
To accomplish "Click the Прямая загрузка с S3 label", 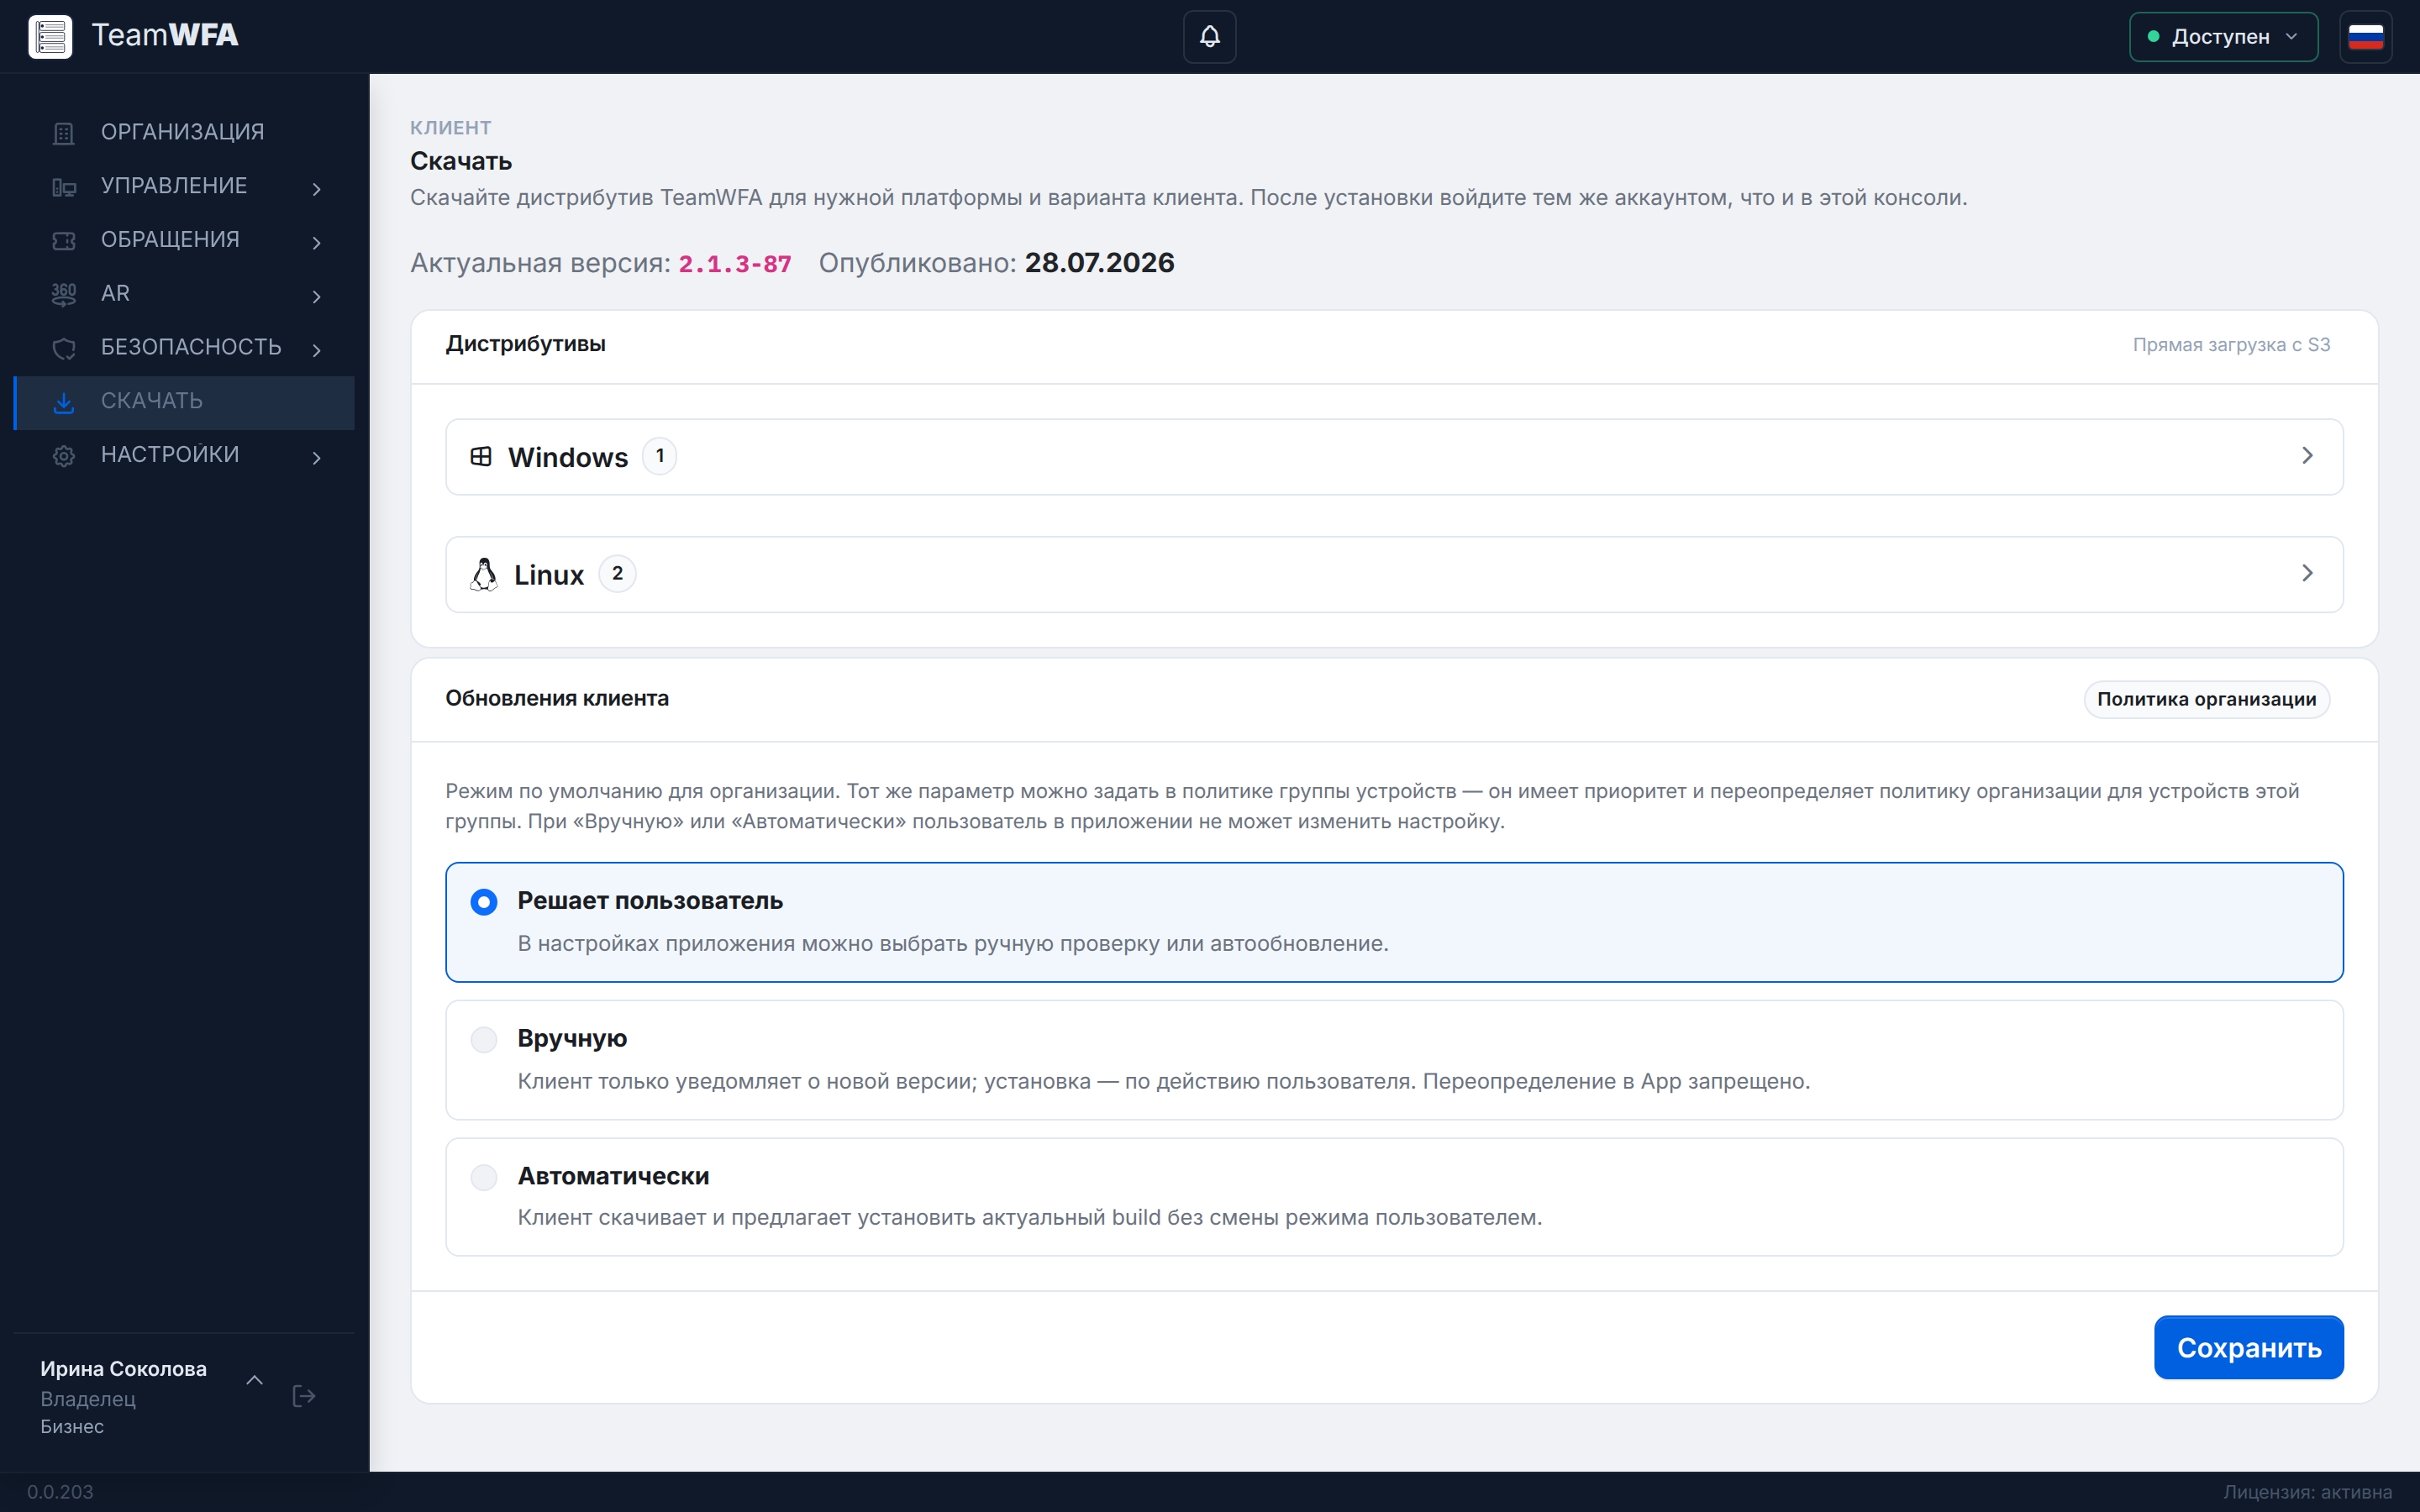I will (x=2231, y=345).
